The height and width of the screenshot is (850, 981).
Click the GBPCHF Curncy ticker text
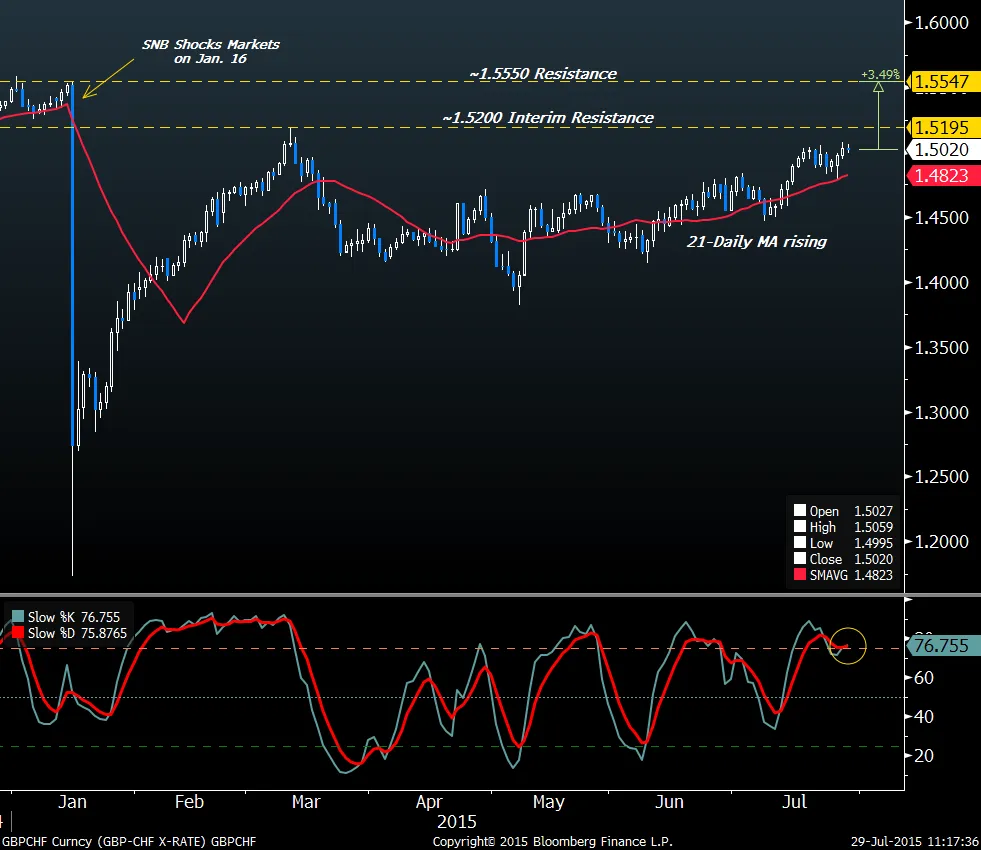pos(128,842)
